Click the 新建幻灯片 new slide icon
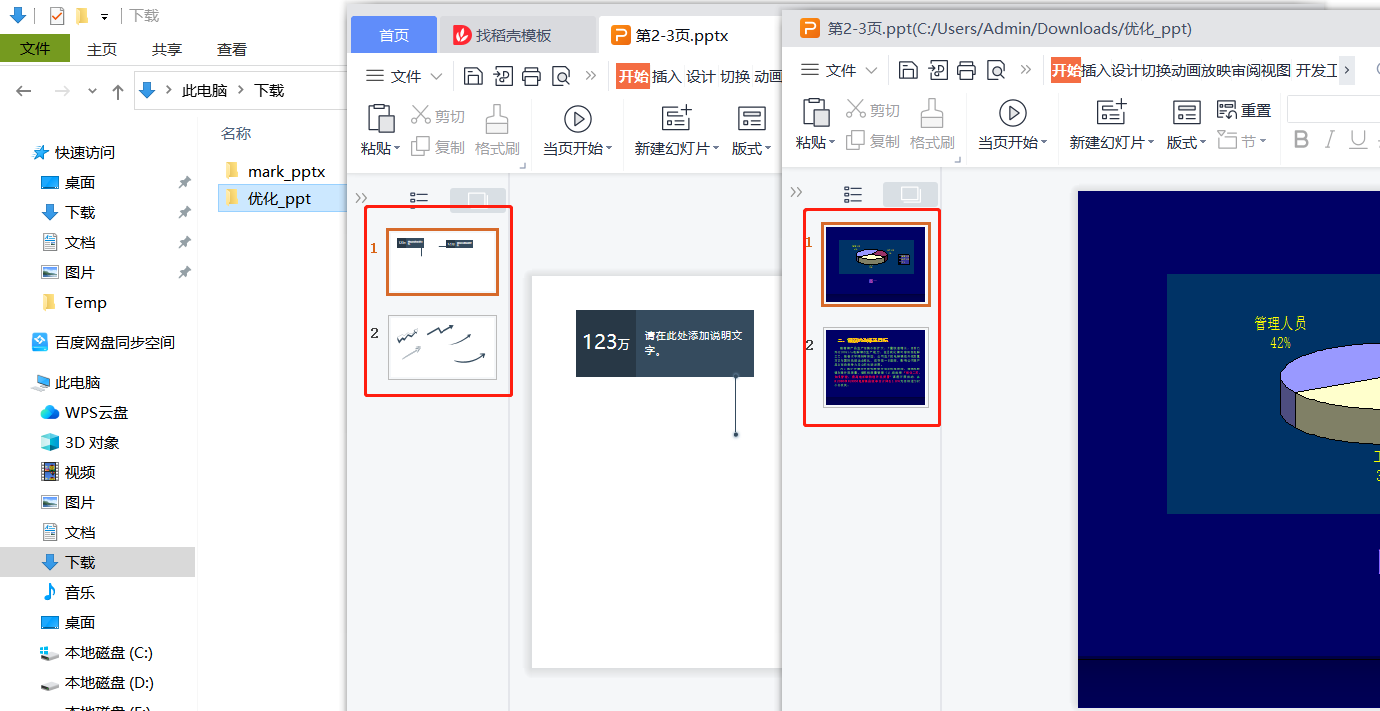Image resolution: width=1380 pixels, height=711 pixels. tap(1108, 125)
